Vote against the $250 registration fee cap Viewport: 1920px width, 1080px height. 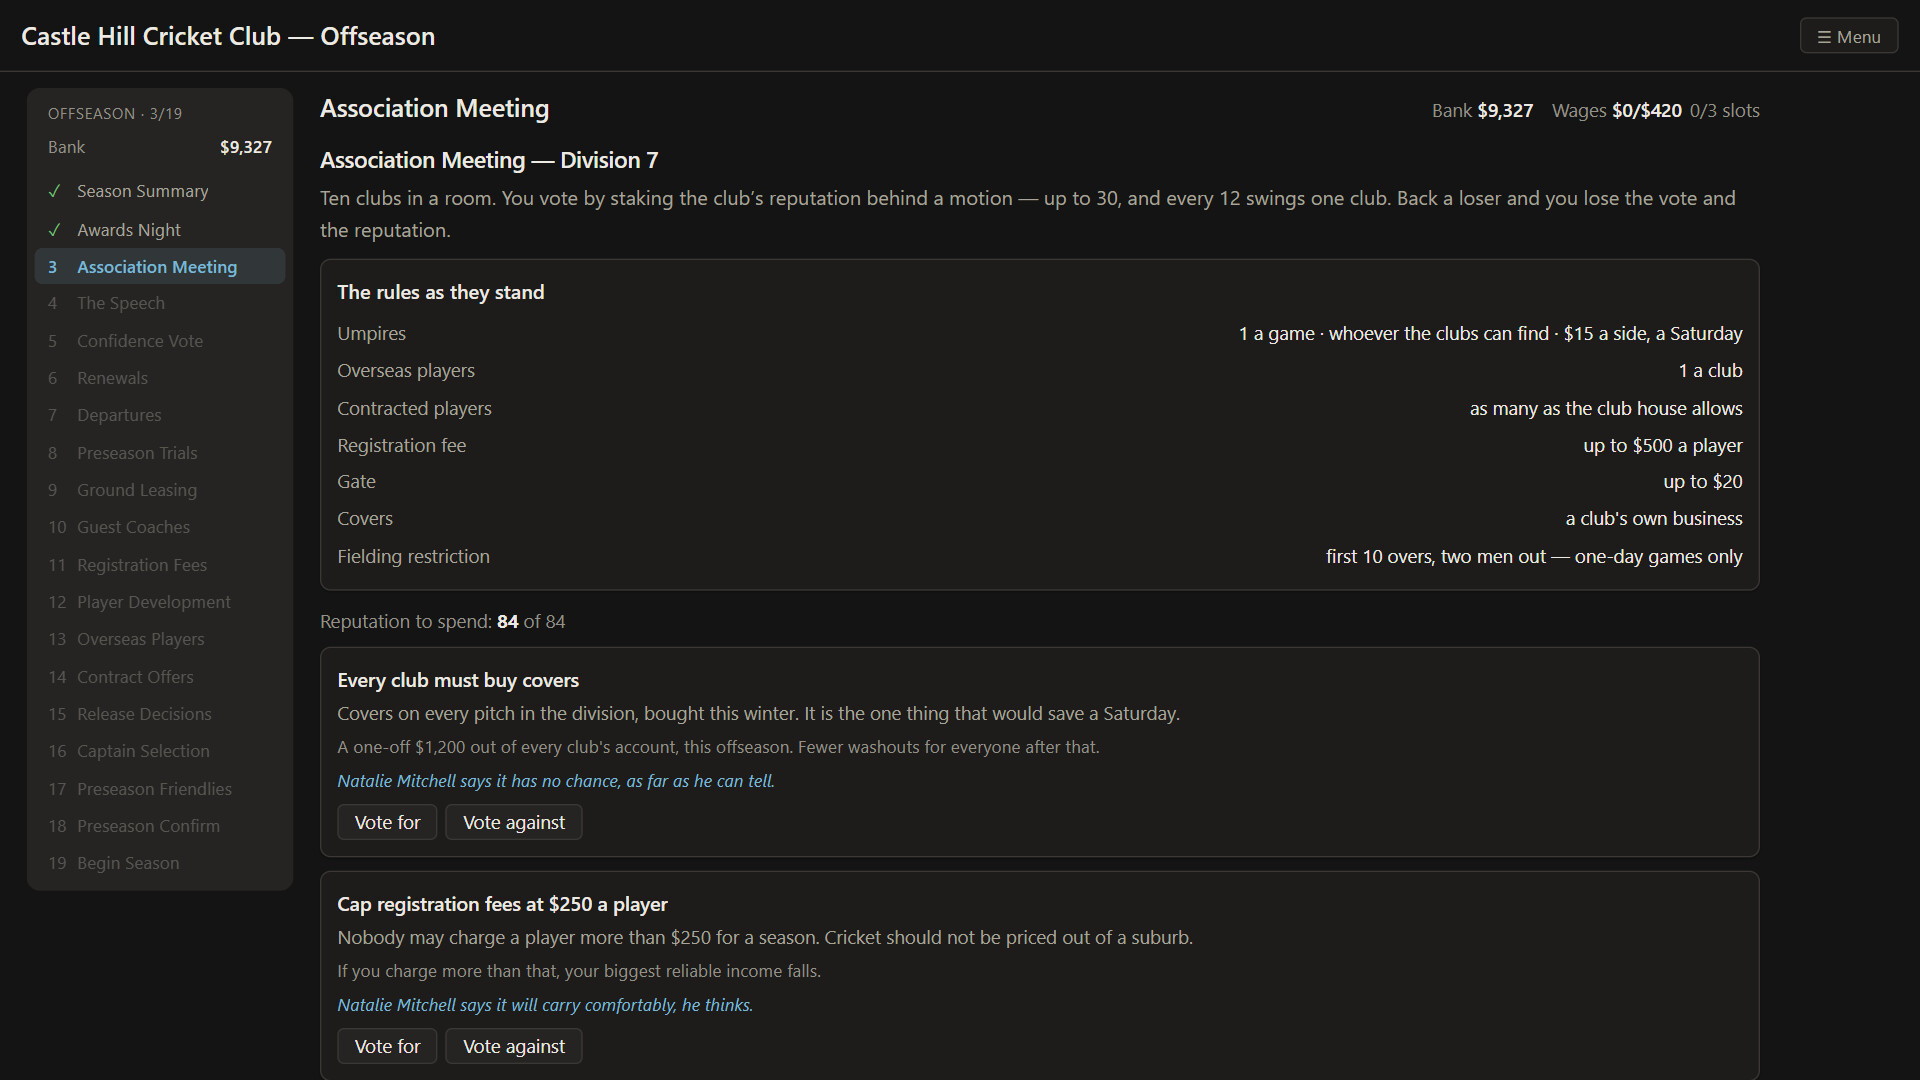point(513,1046)
